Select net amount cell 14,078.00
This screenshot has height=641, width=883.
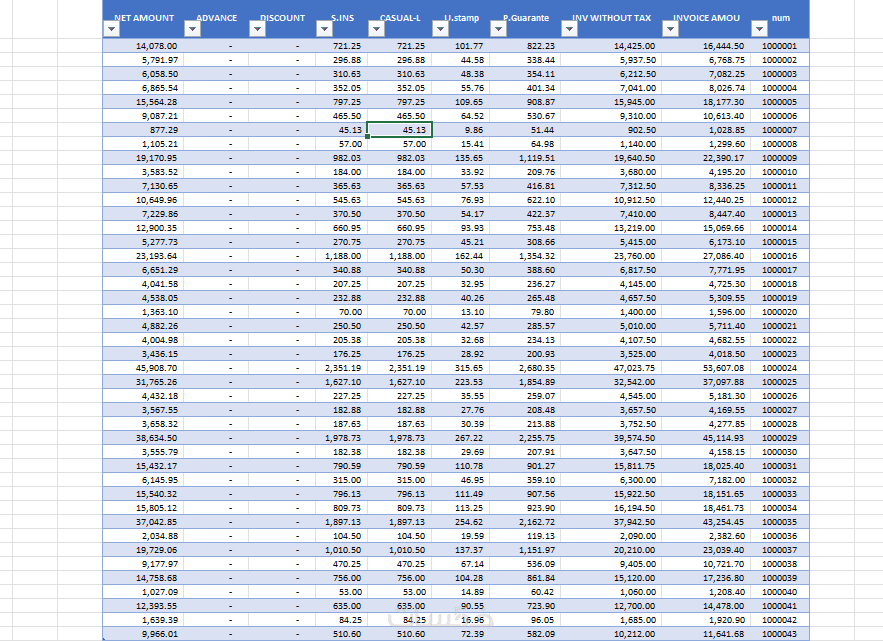pyautogui.click(x=144, y=46)
